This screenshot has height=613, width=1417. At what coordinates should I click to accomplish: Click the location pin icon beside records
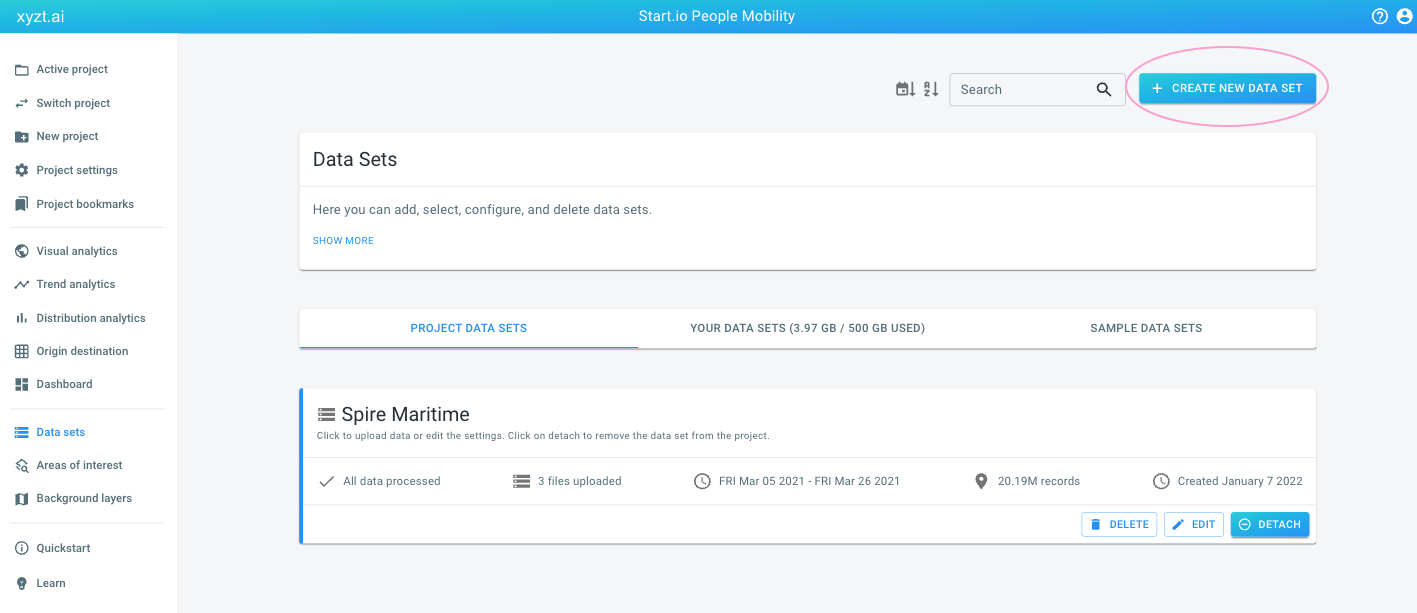tap(981, 481)
